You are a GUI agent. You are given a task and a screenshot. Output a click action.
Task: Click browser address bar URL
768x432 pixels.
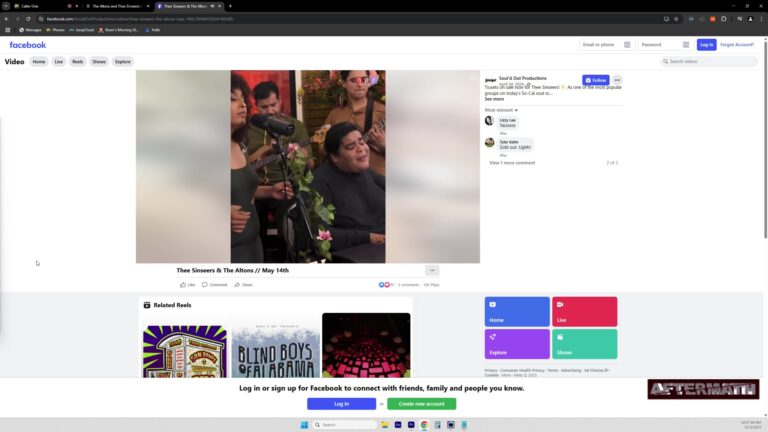pyautogui.click(x=140, y=19)
